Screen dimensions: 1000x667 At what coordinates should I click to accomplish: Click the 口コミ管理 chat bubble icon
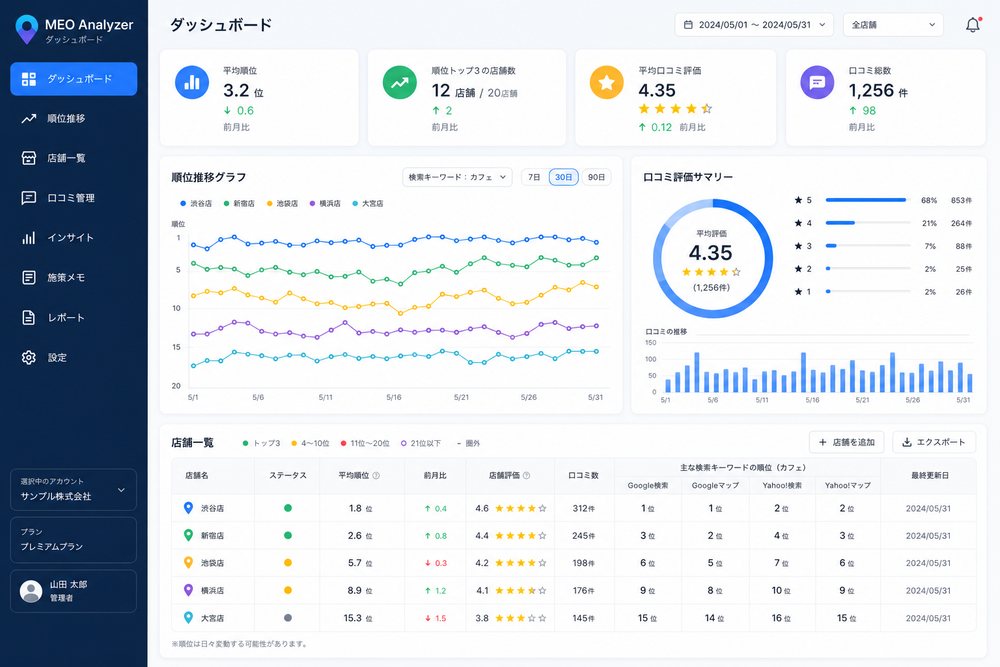29,198
